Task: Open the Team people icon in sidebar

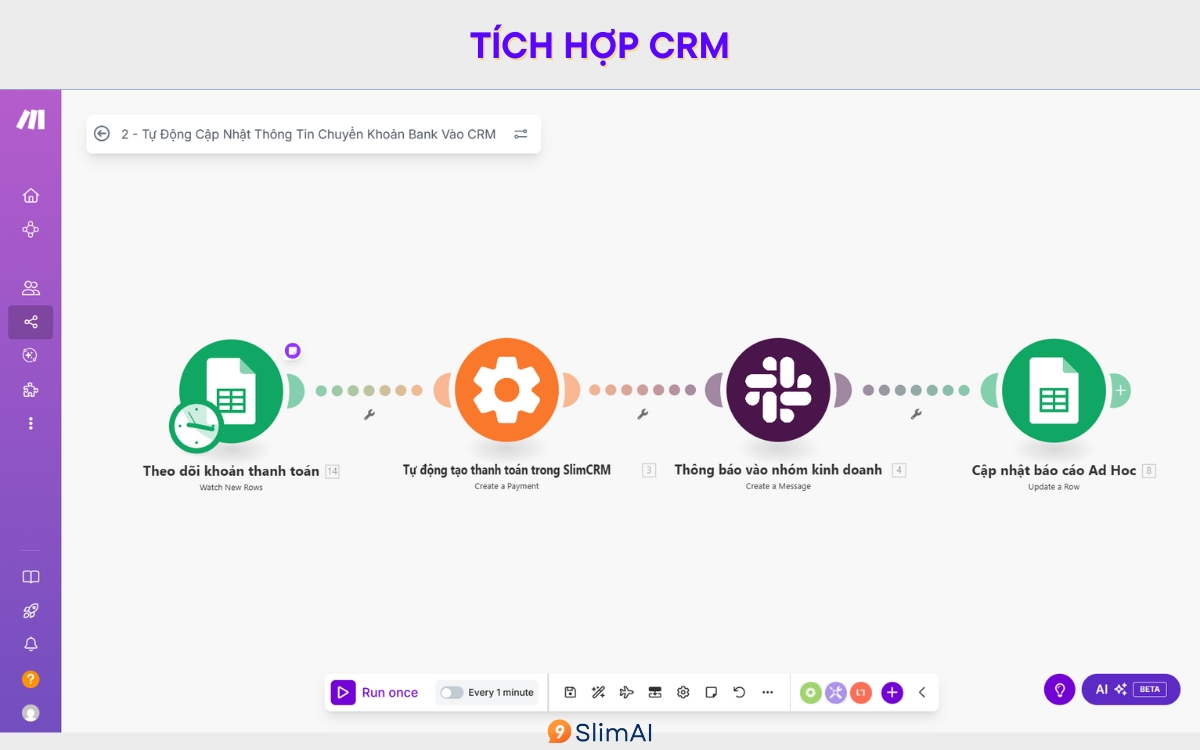Action: click(31, 289)
